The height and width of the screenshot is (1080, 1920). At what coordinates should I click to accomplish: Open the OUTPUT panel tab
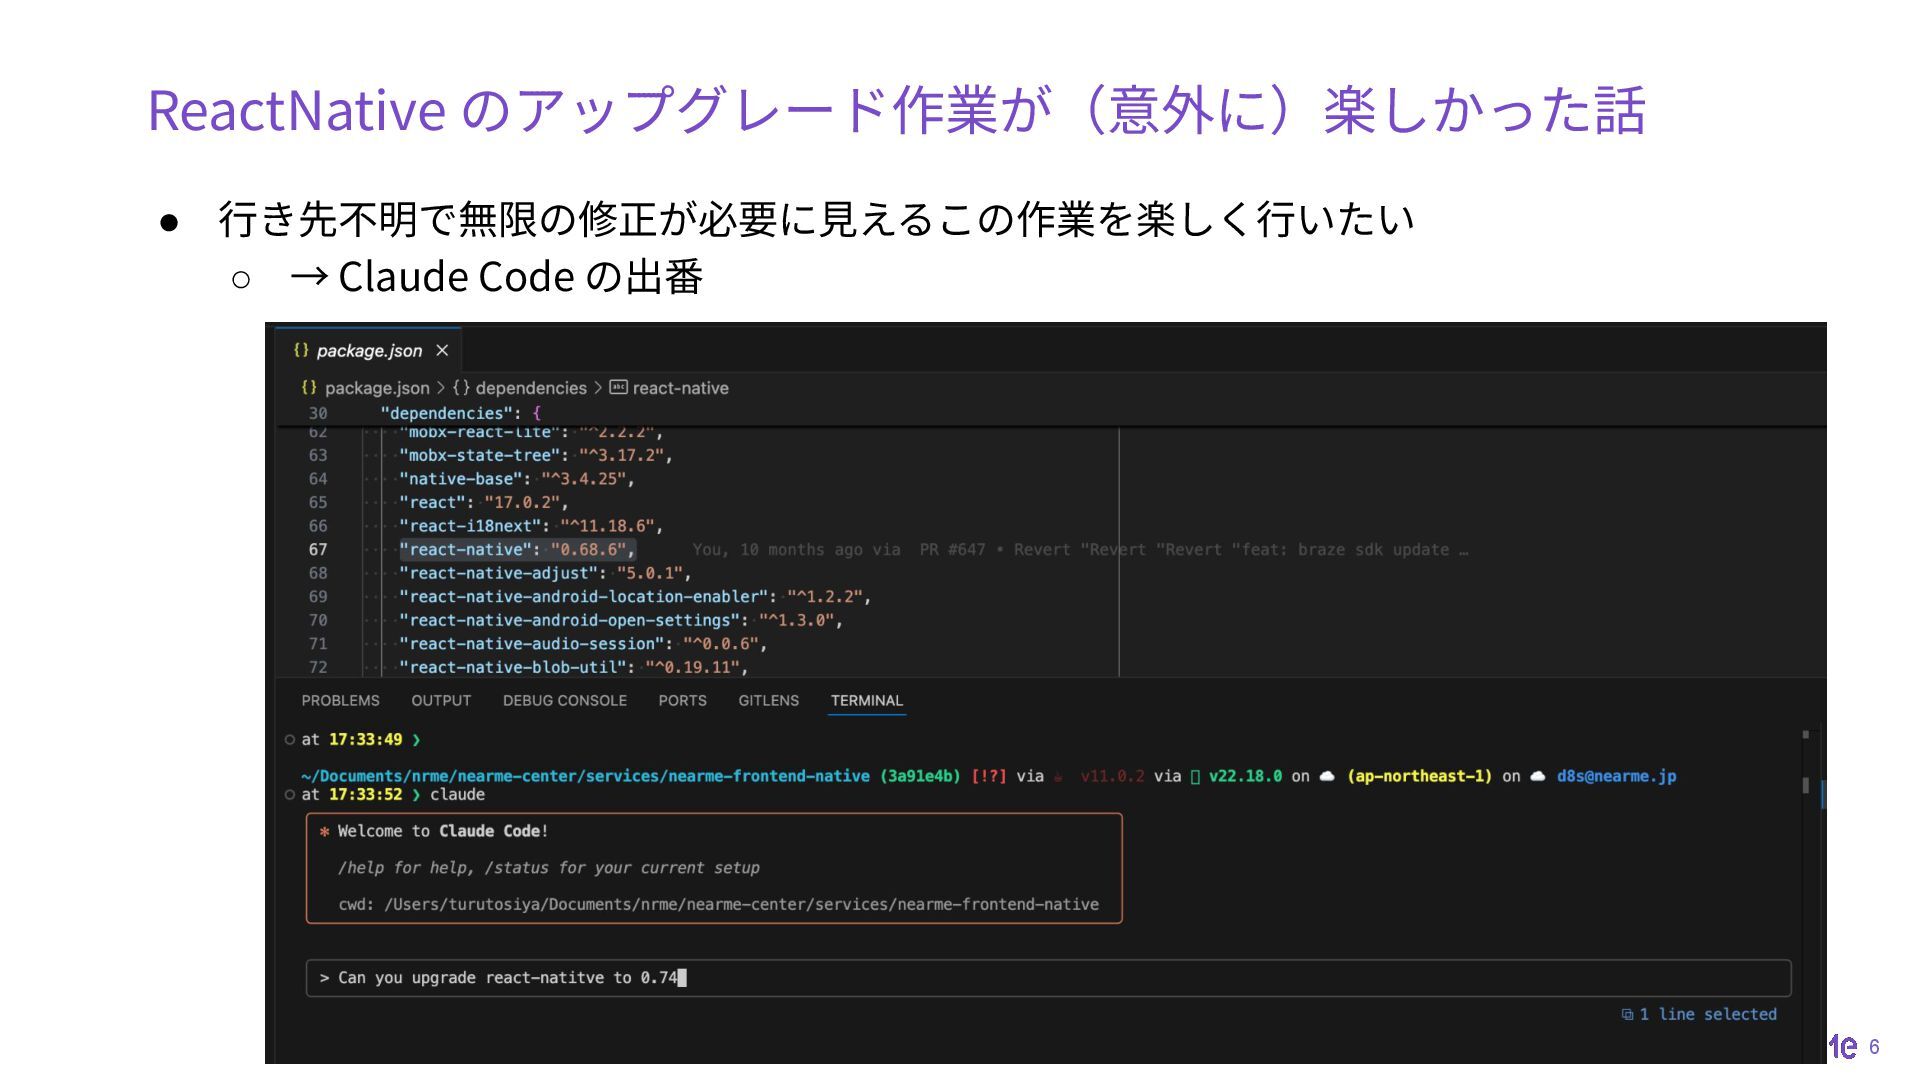coord(441,701)
